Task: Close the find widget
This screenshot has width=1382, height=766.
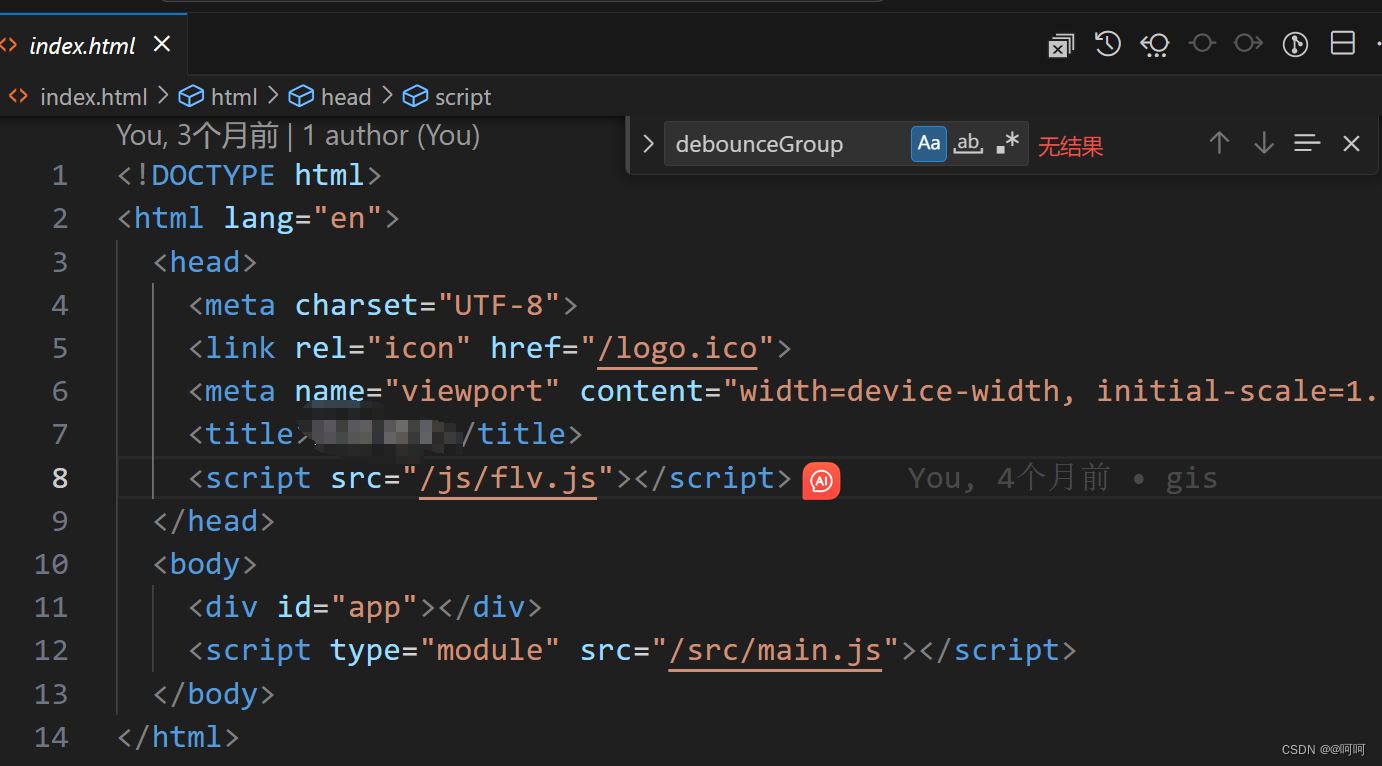Action: 1351,144
